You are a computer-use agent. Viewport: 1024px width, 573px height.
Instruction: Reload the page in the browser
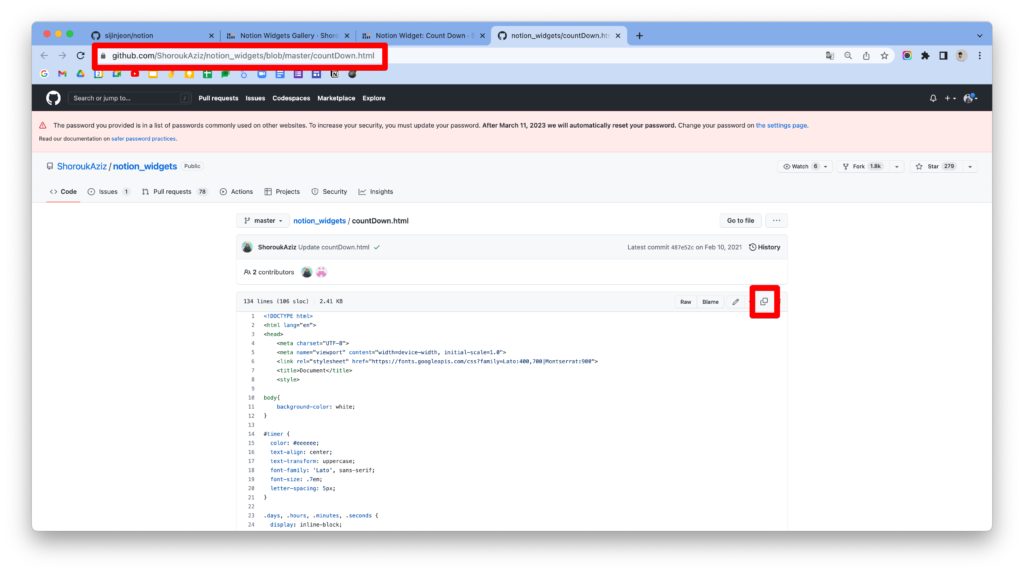(80, 56)
